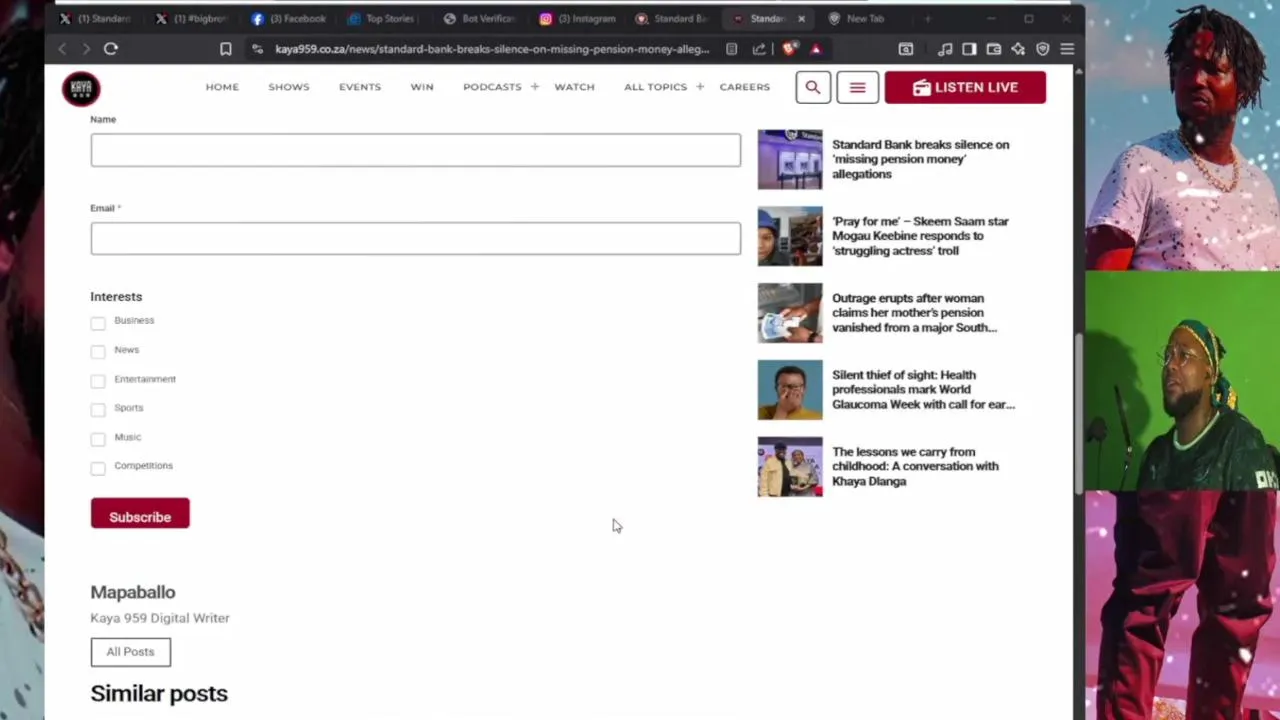This screenshot has height=720, width=1280.
Task: Open All Posts by Mapaballo
Action: [x=130, y=652]
